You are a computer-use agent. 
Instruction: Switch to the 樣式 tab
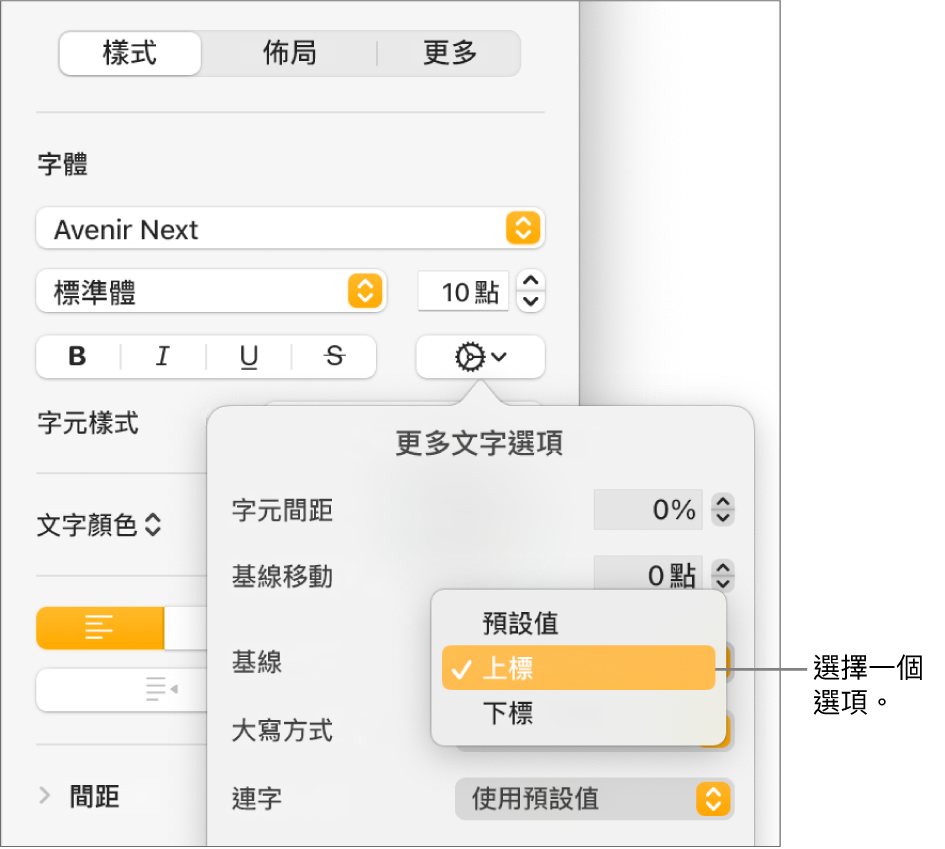pos(130,53)
